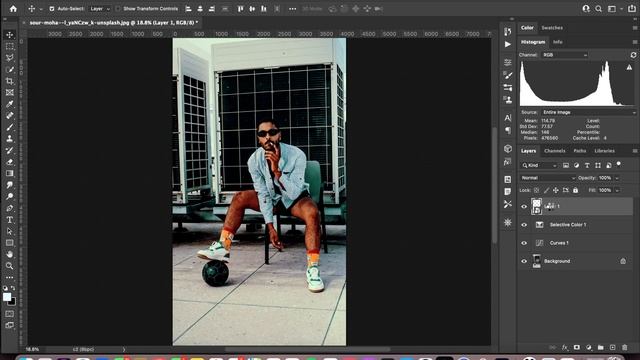Switch to the Info tab
Screen dimensions: 640x360
(558, 42)
